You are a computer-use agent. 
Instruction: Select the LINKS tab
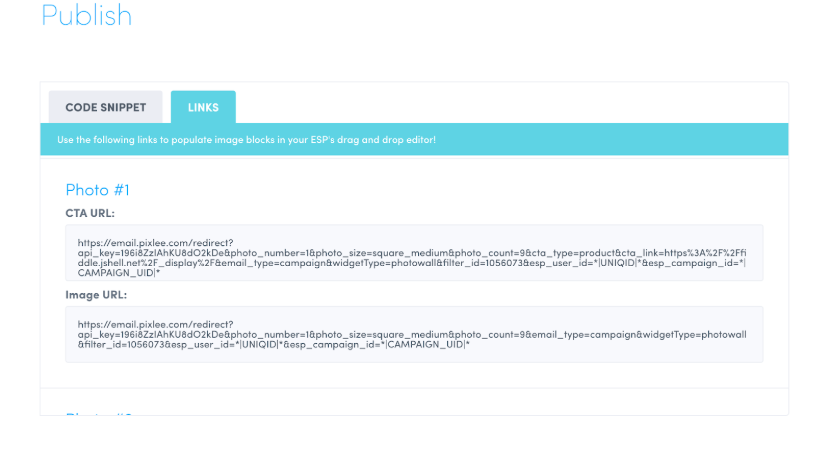pos(203,107)
